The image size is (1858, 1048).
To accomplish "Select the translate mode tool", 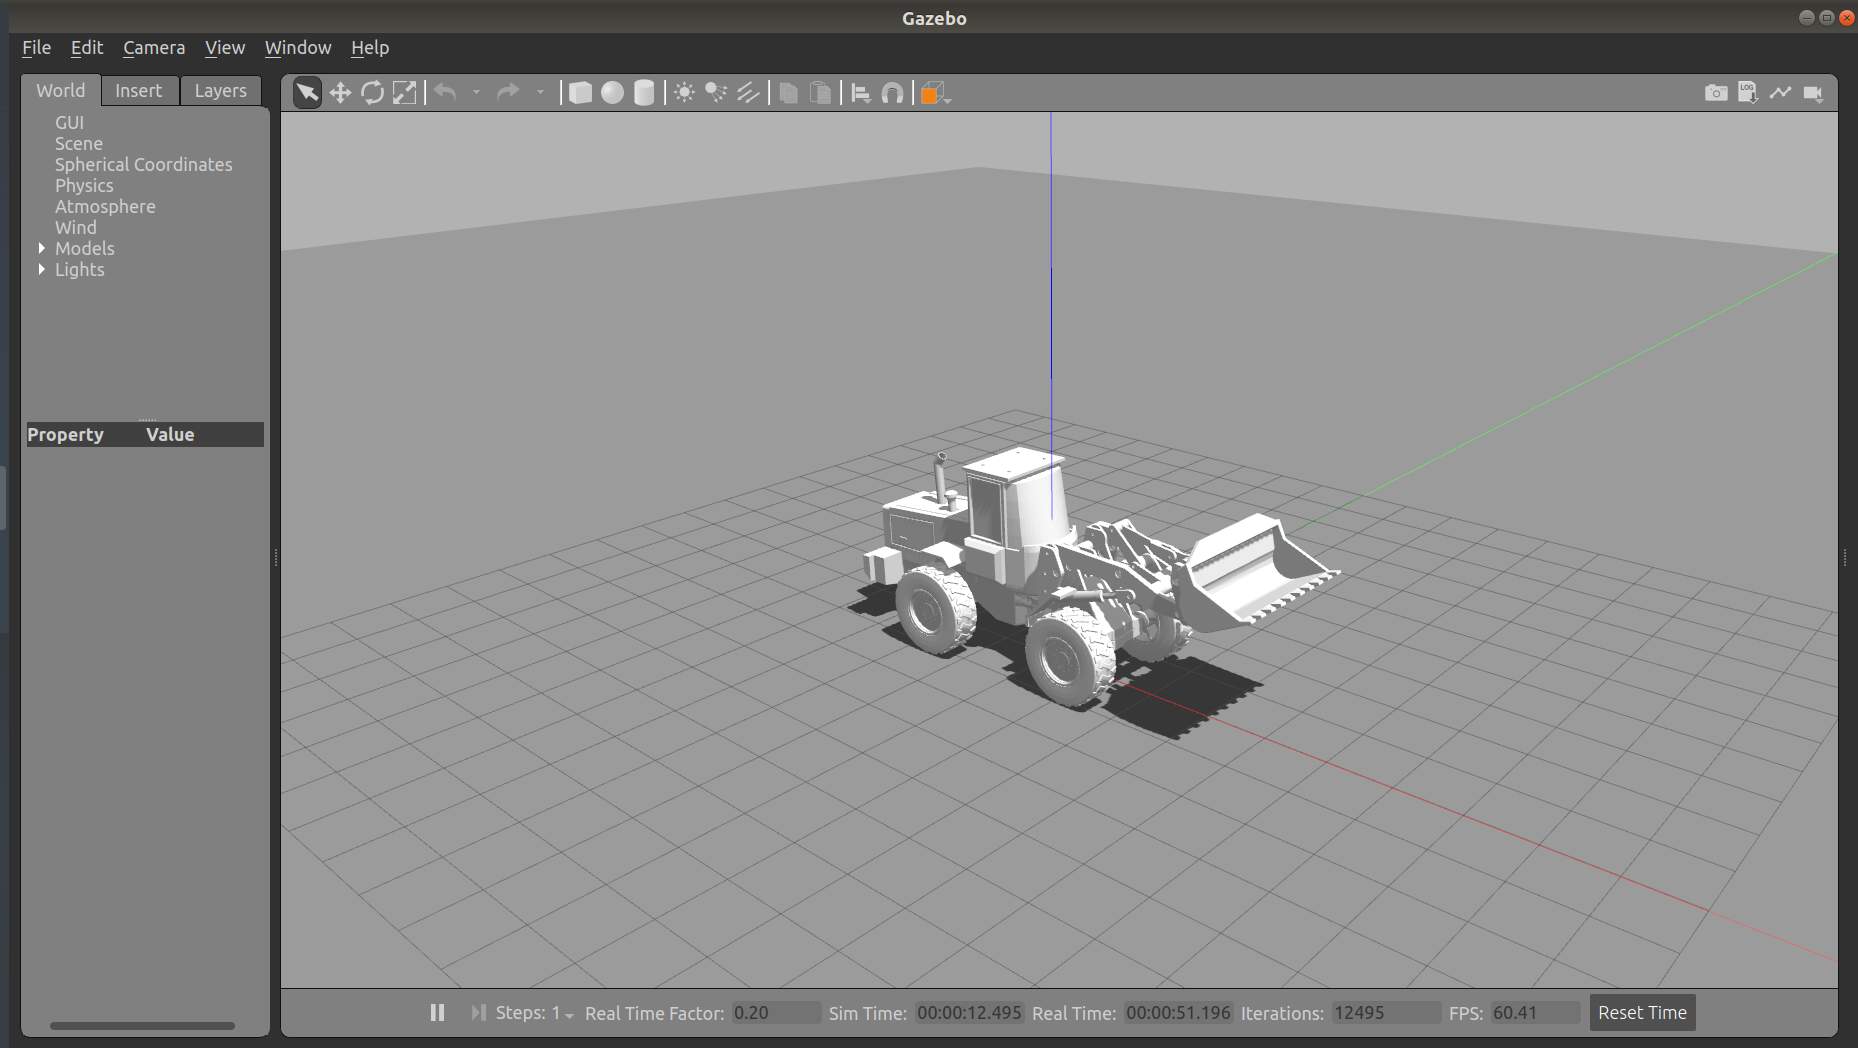I will (340, 93).
